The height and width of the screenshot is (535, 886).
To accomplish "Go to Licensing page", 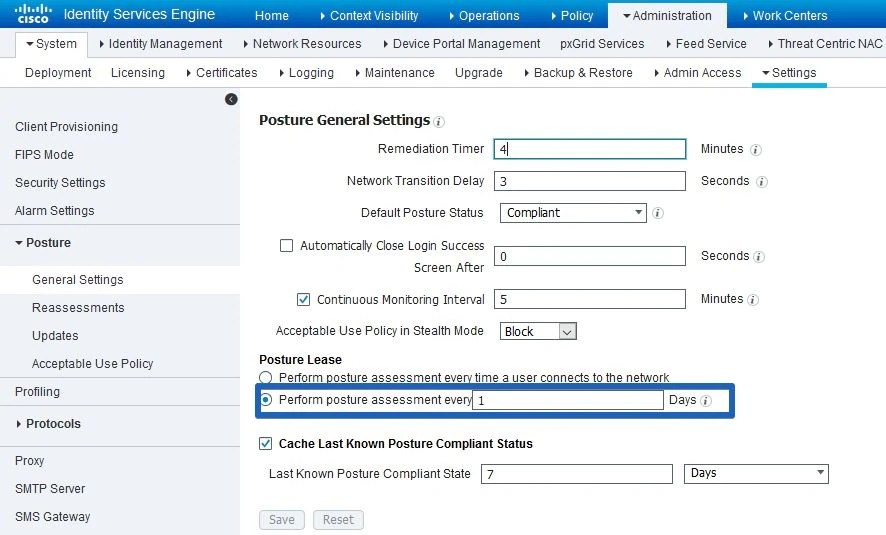I will click(x=138, y=73).
